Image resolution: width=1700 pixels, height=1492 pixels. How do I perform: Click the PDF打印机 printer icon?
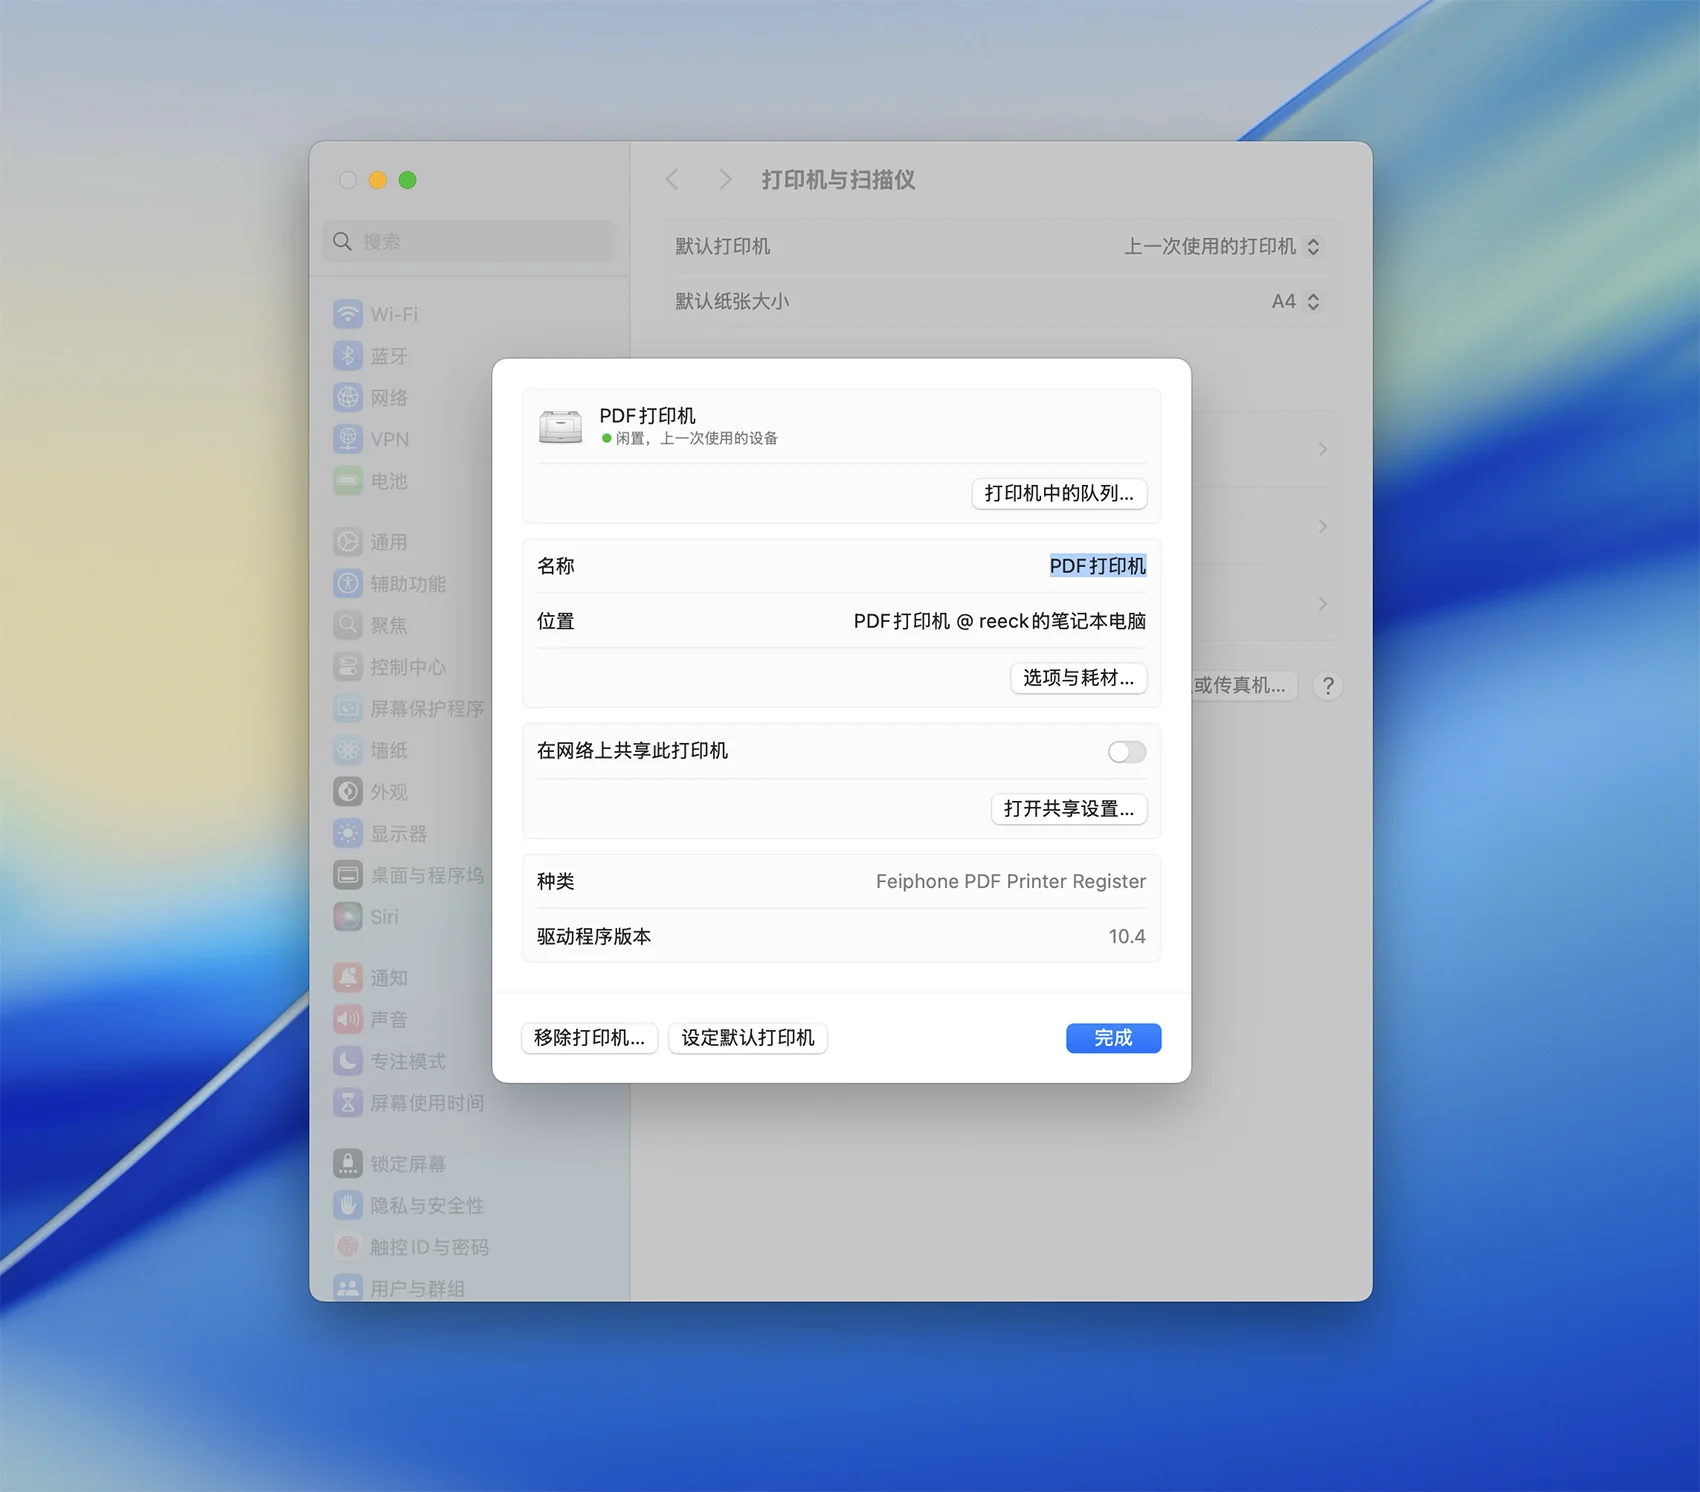[x=560, y=427]
